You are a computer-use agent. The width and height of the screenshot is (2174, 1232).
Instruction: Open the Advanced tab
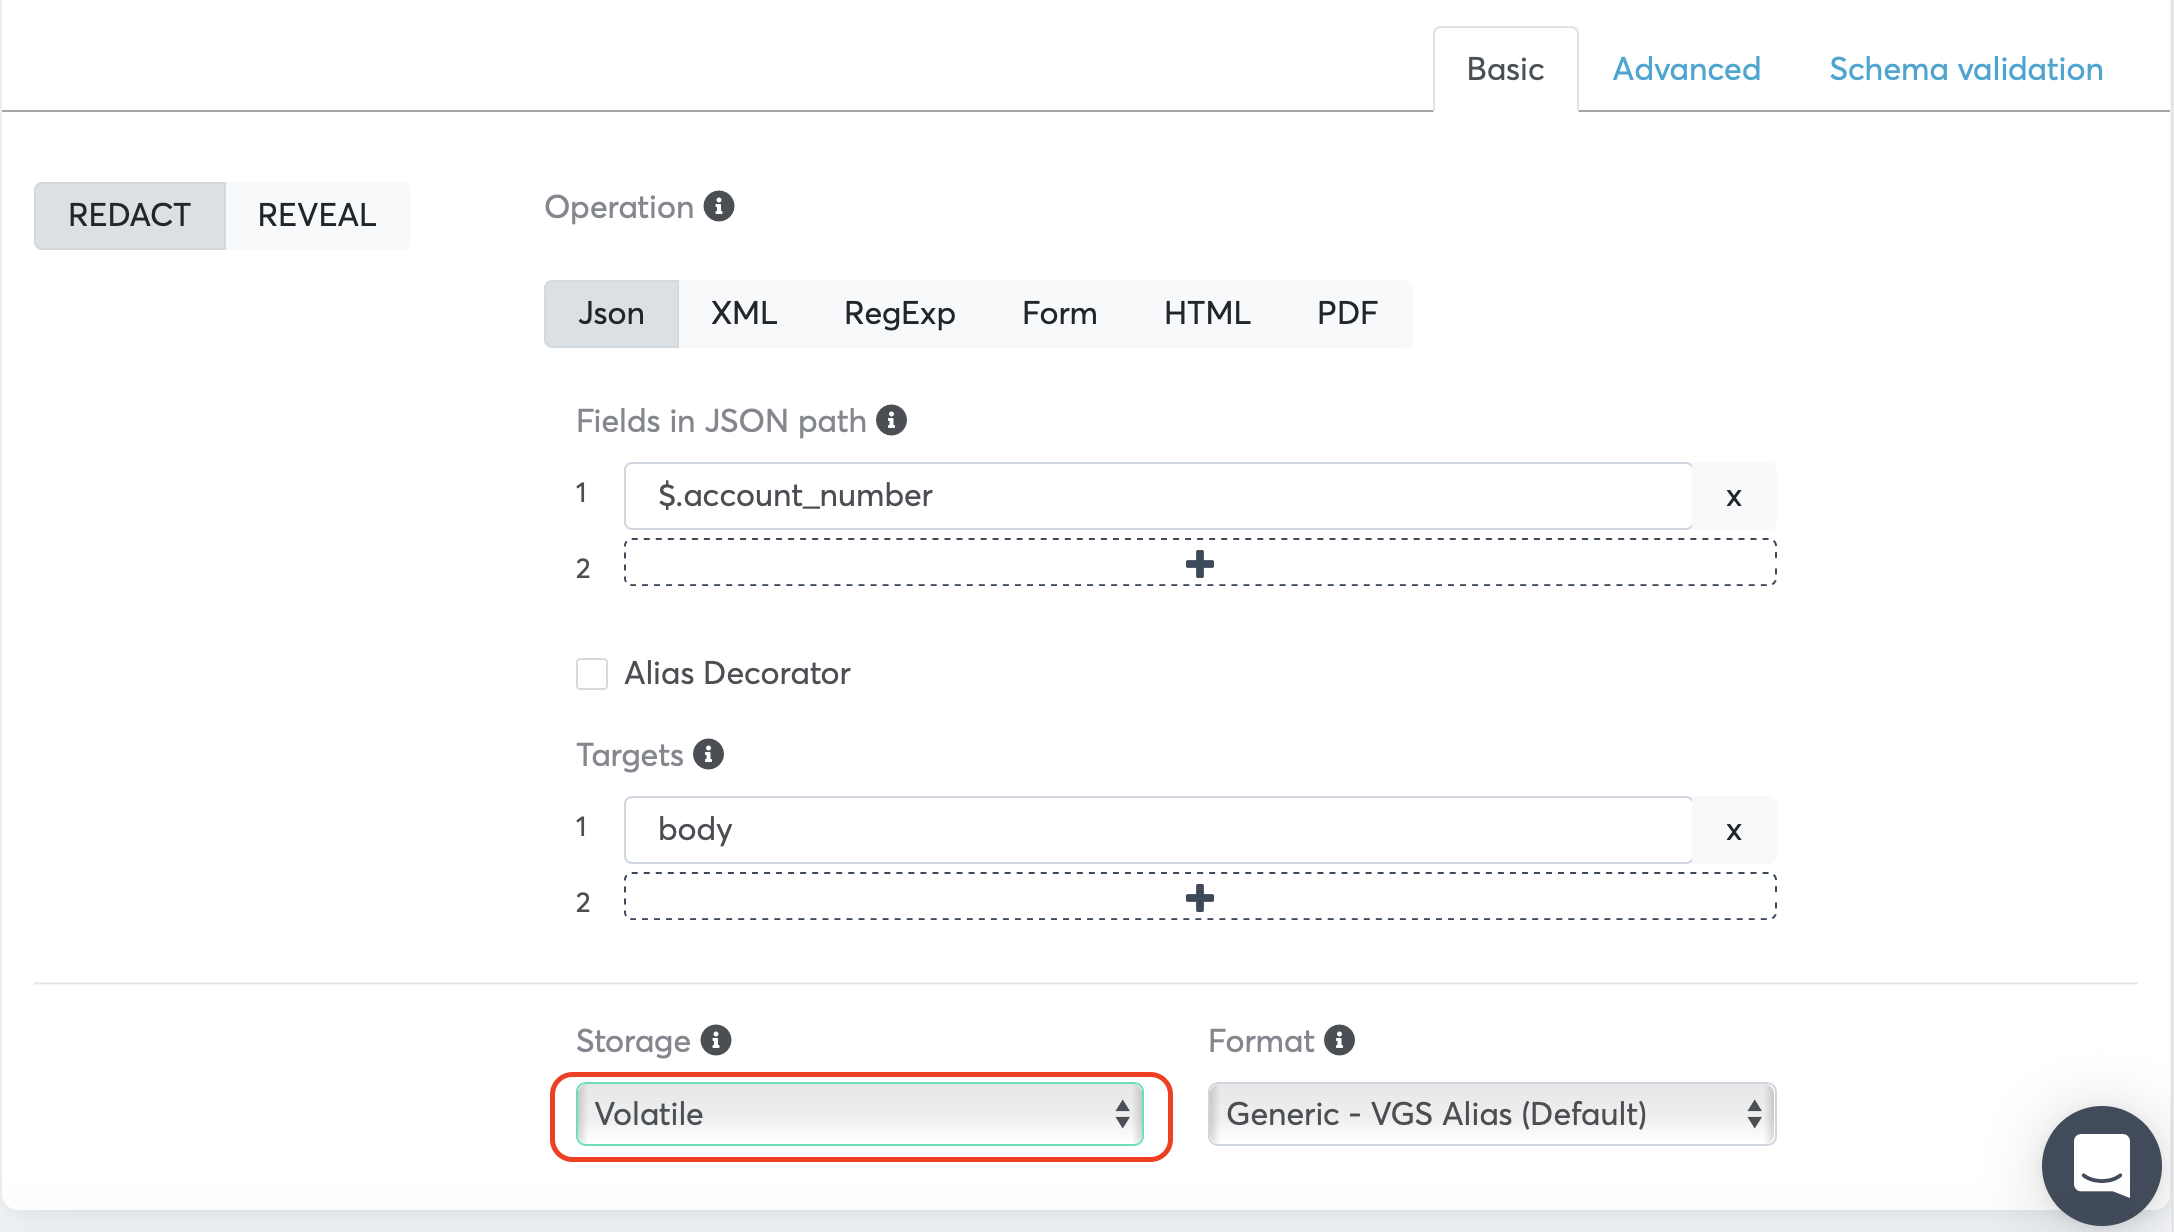click(1686, 69)
